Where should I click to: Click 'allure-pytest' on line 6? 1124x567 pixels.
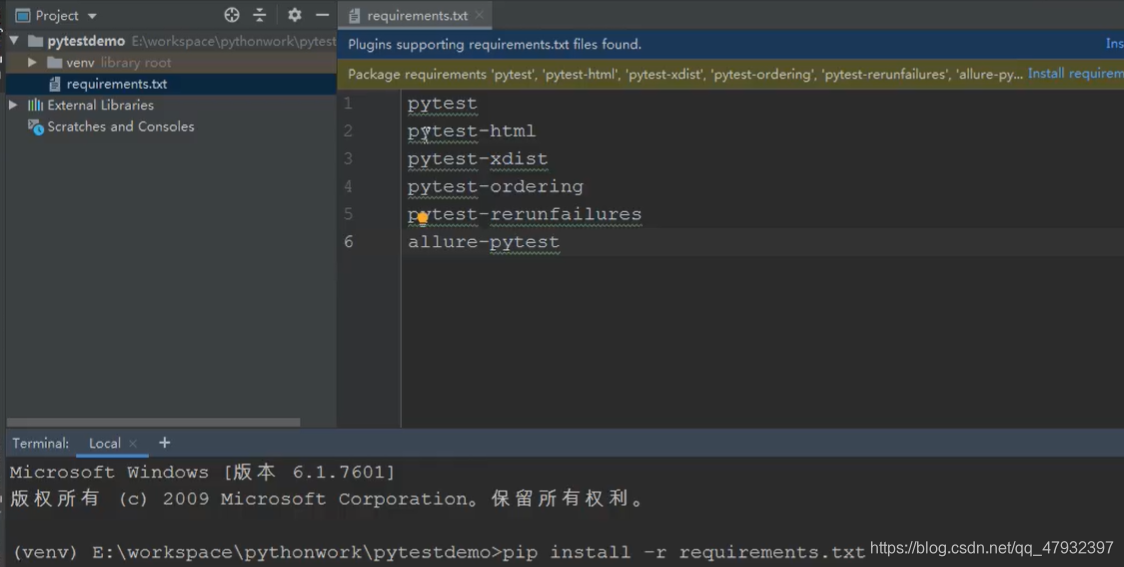click(484, 242)
